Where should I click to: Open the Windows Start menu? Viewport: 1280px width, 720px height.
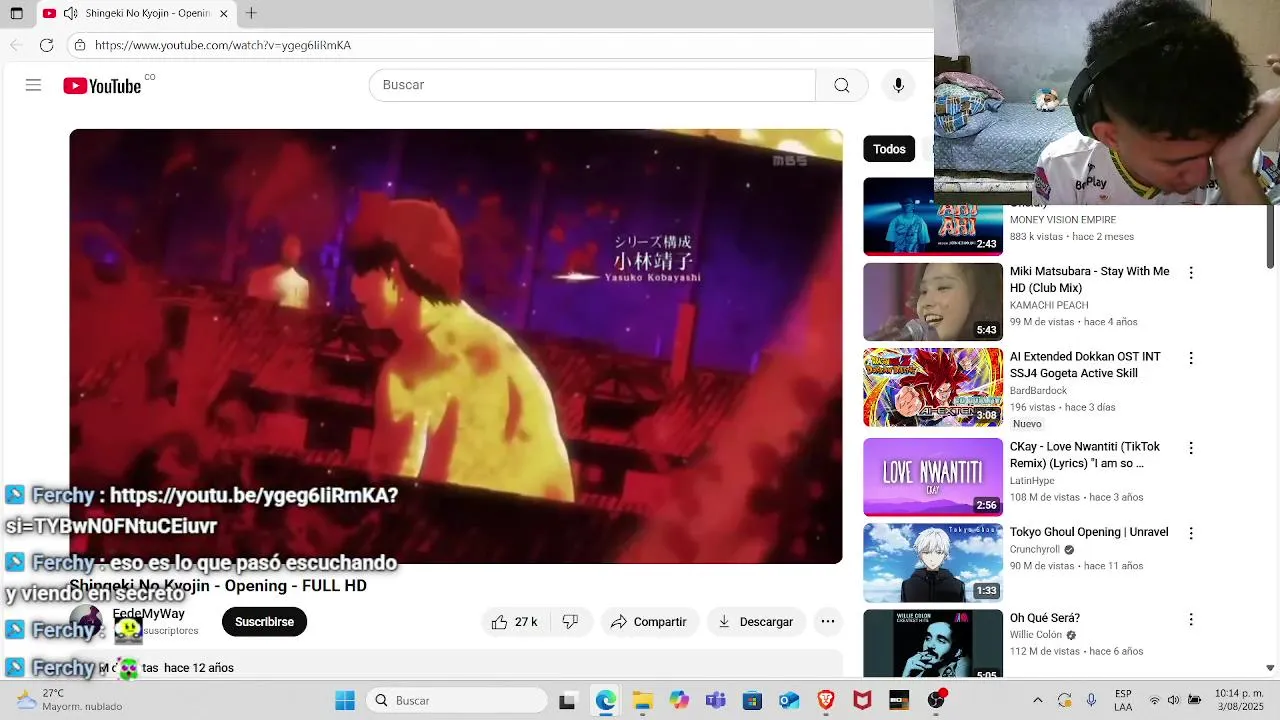pos(345,701)
